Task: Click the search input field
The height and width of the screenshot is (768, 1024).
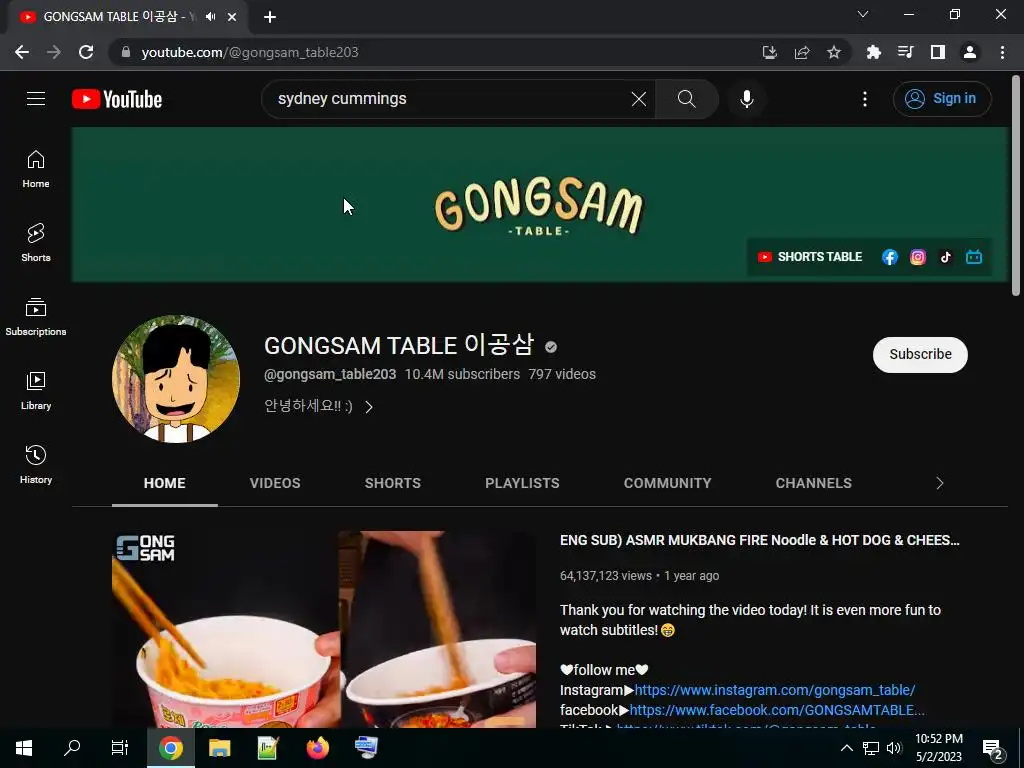Action: click(x=451, y=99)
